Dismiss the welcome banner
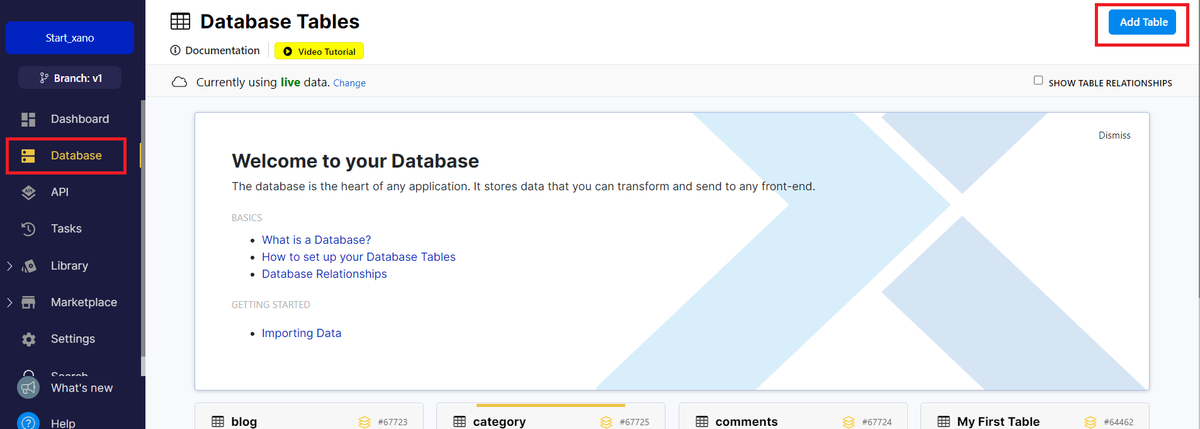The width and height of the screenshot is (1200, 429). [1115, 135]
